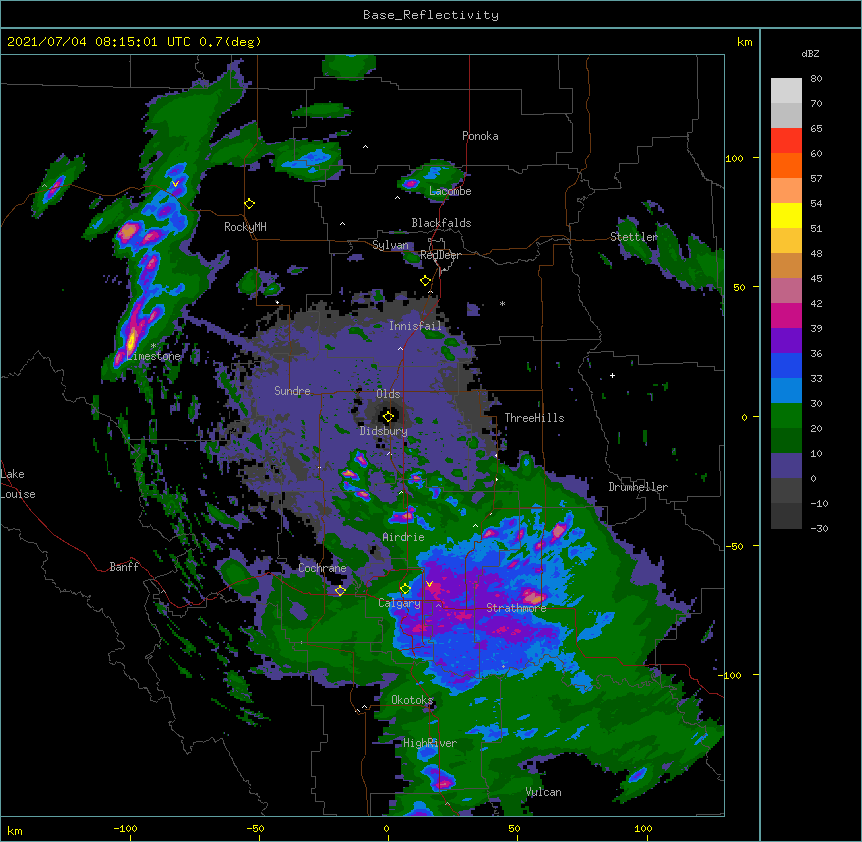Click the bright yellow 51–54 dBZ legend swatch
This screenshot has width=862, height=842.
click(786, 215)
